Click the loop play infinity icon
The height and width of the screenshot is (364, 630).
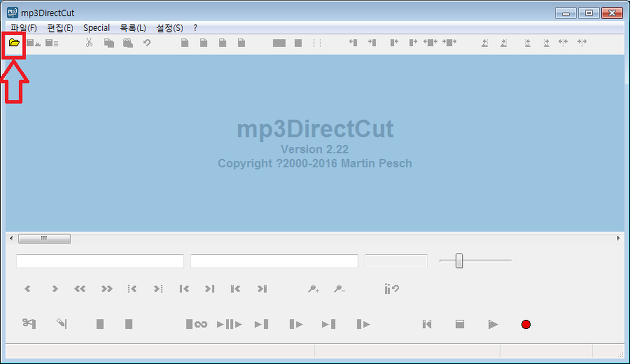pos(196,324)
